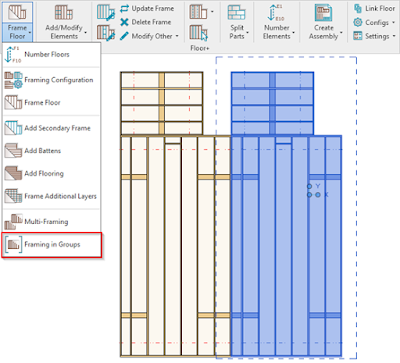Click the Y axis control grip
The width and height of the screenshot is (400, 363).
point(310,186)
